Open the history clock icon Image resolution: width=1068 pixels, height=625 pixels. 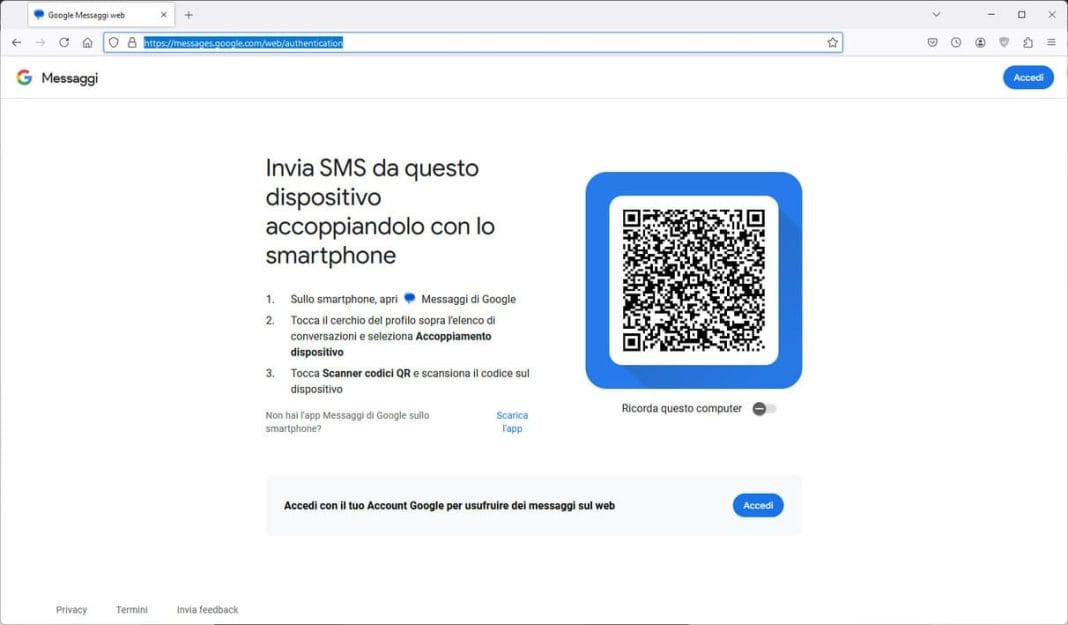point(956,42)
